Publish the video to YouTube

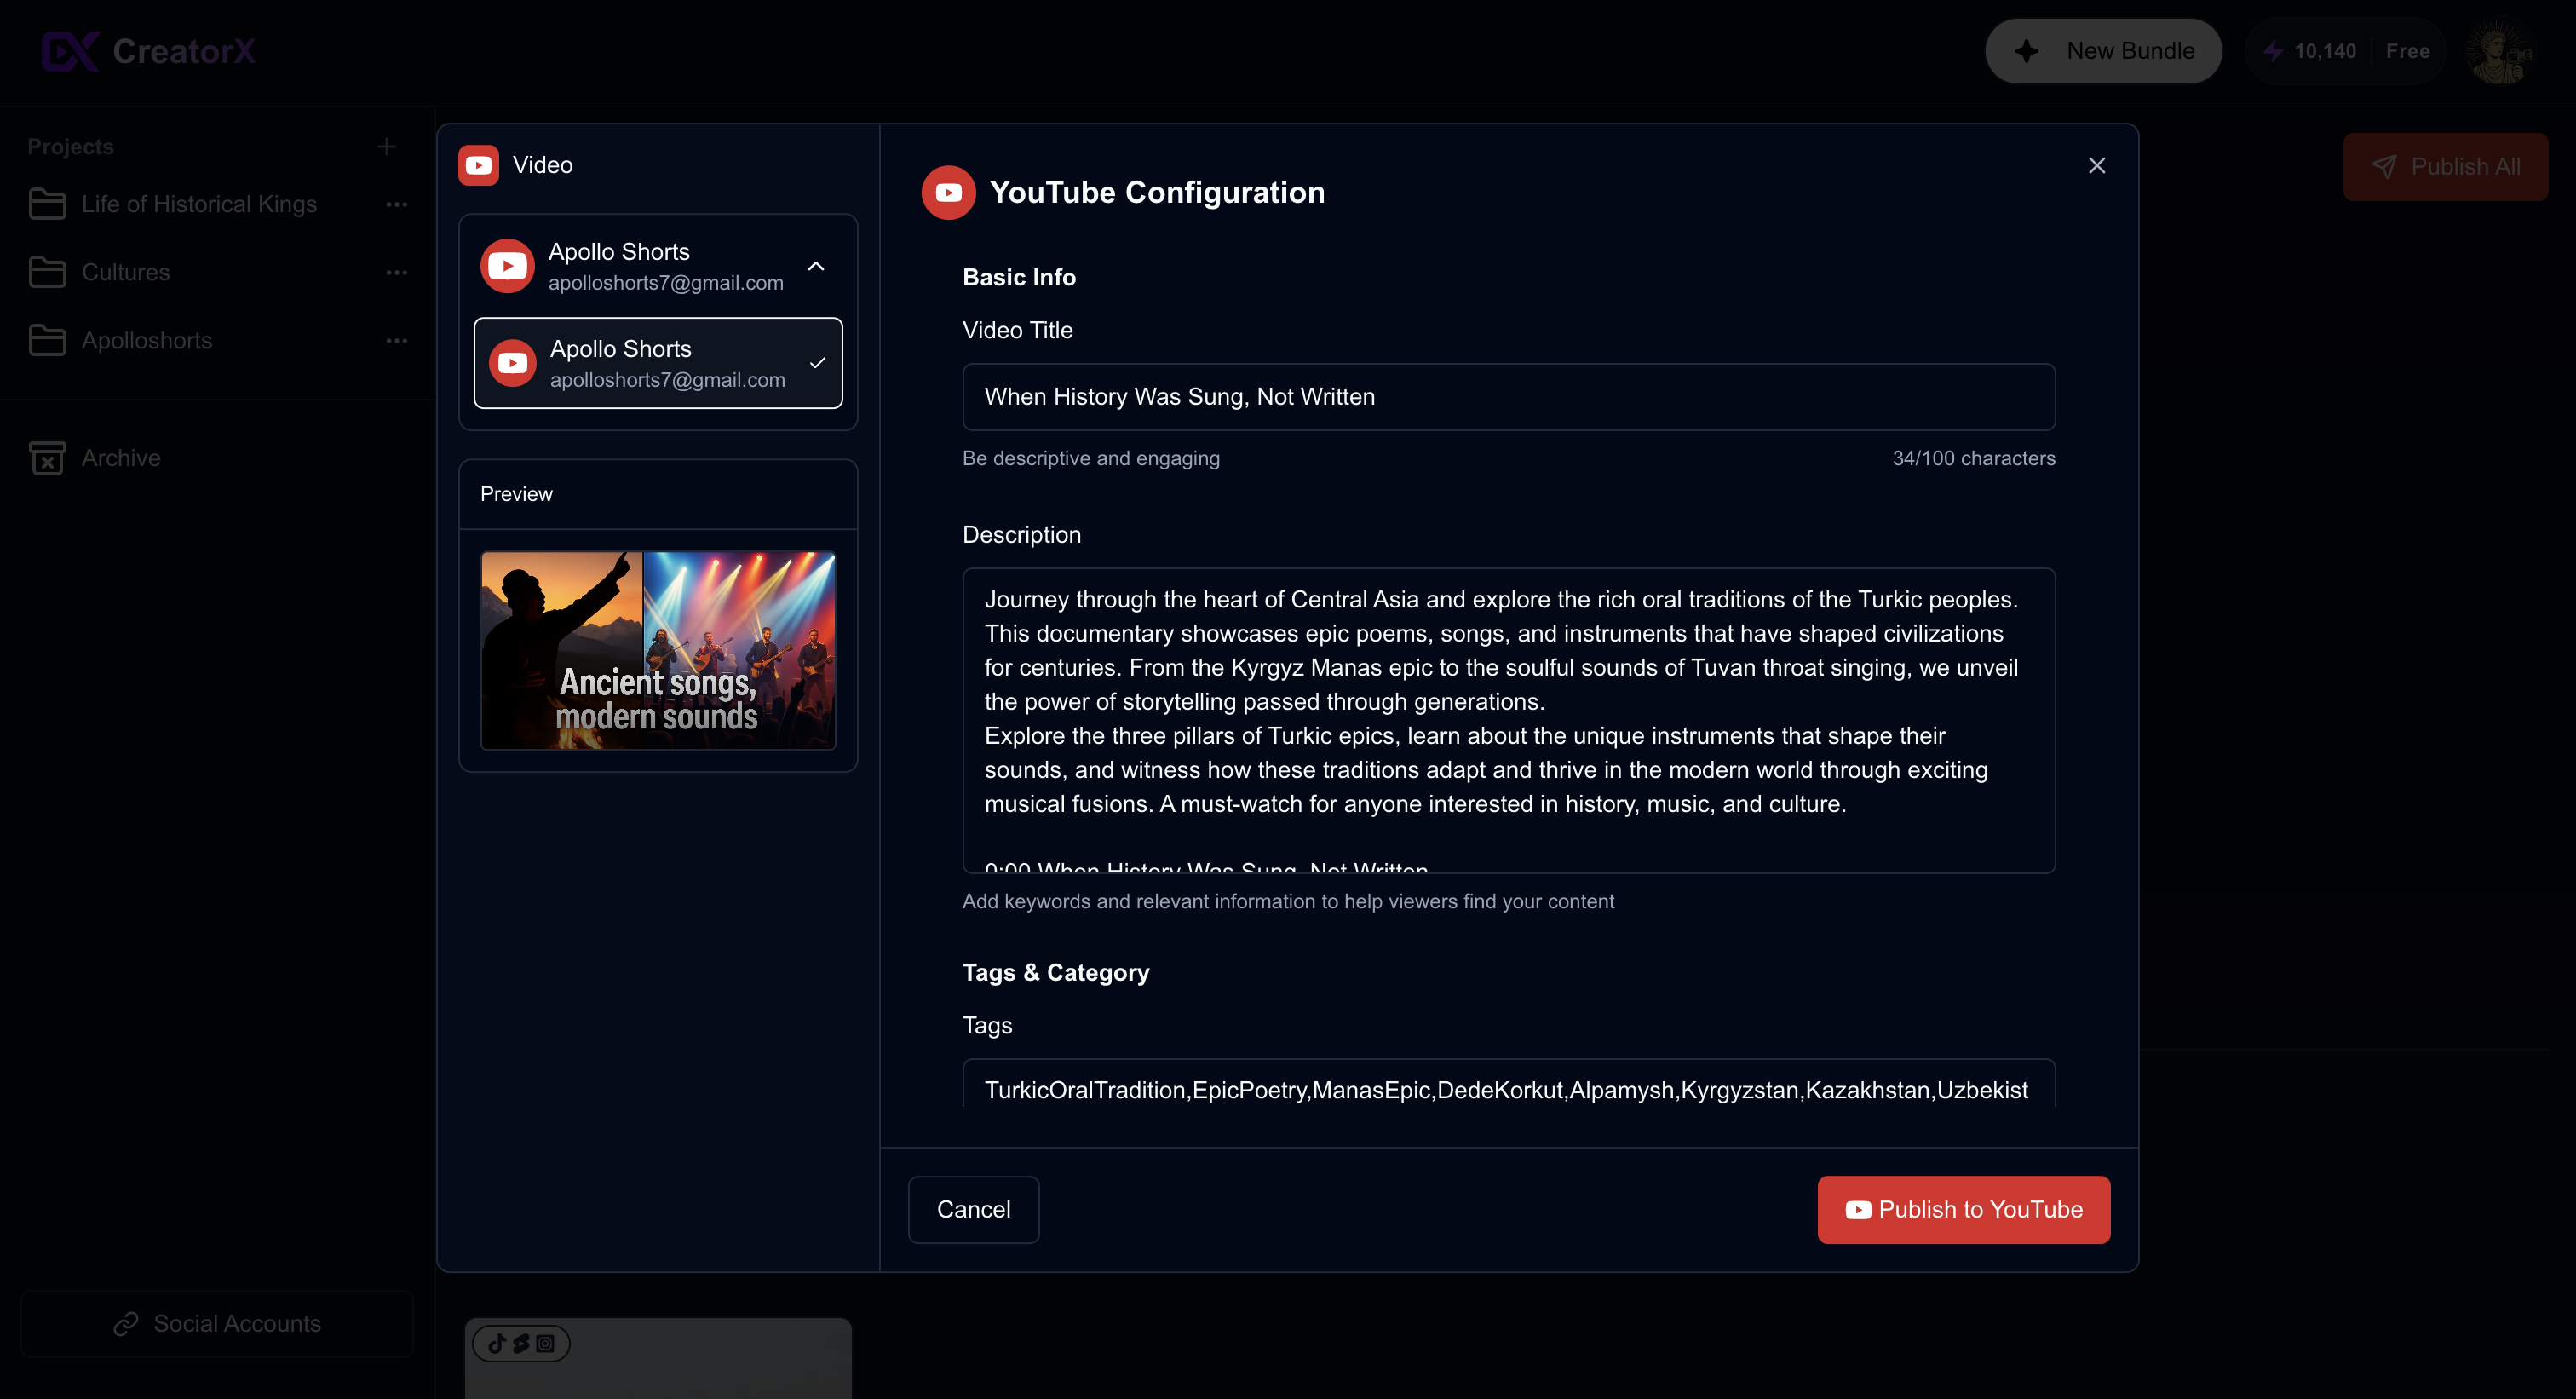click(1962, 1209)
